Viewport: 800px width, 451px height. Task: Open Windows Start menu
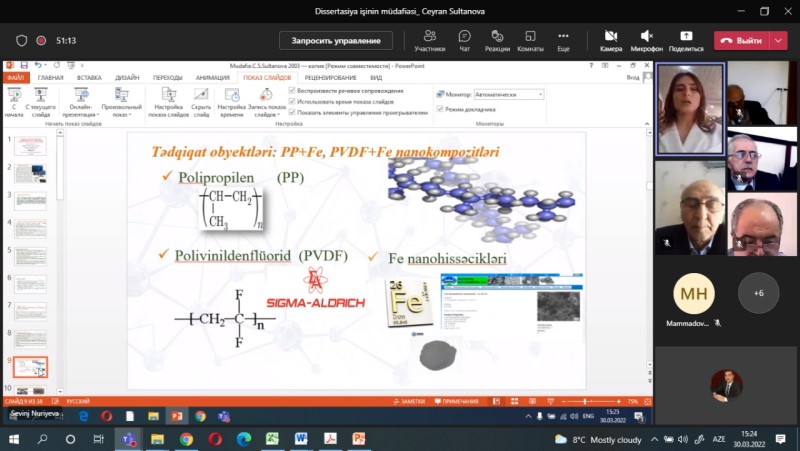click(14, 439)
